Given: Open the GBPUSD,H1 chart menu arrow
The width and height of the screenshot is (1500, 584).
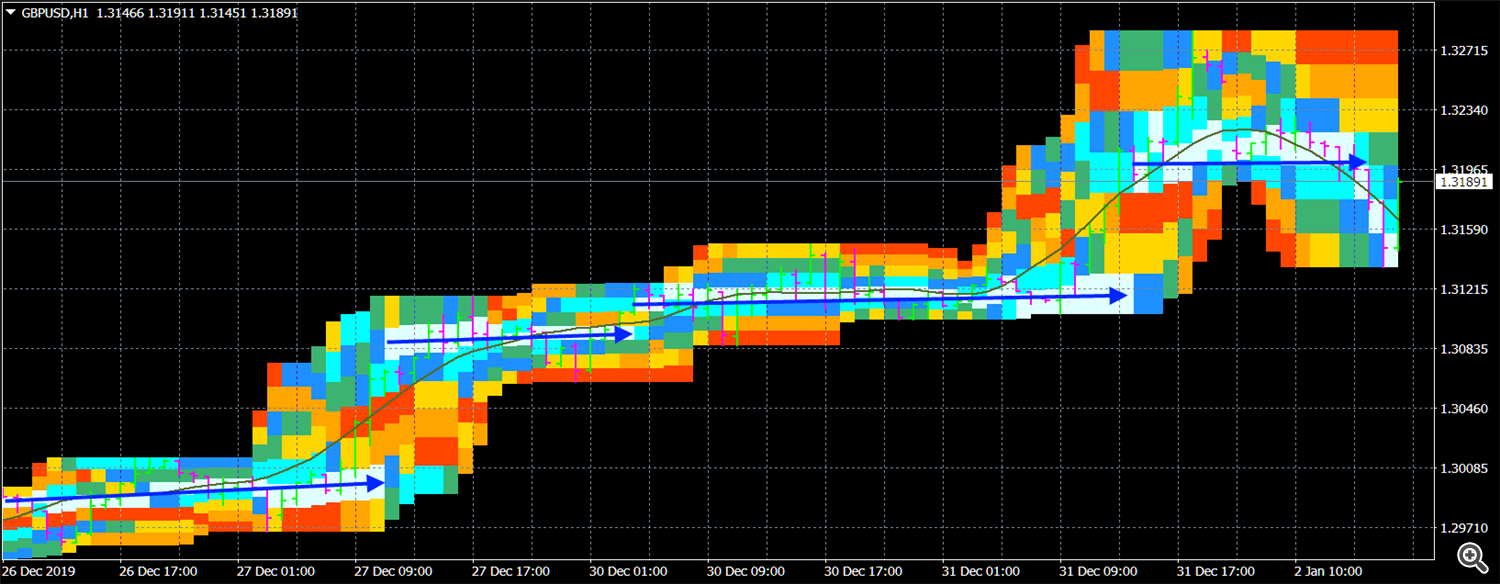Looking at the screenshot, I should point(11,12).
